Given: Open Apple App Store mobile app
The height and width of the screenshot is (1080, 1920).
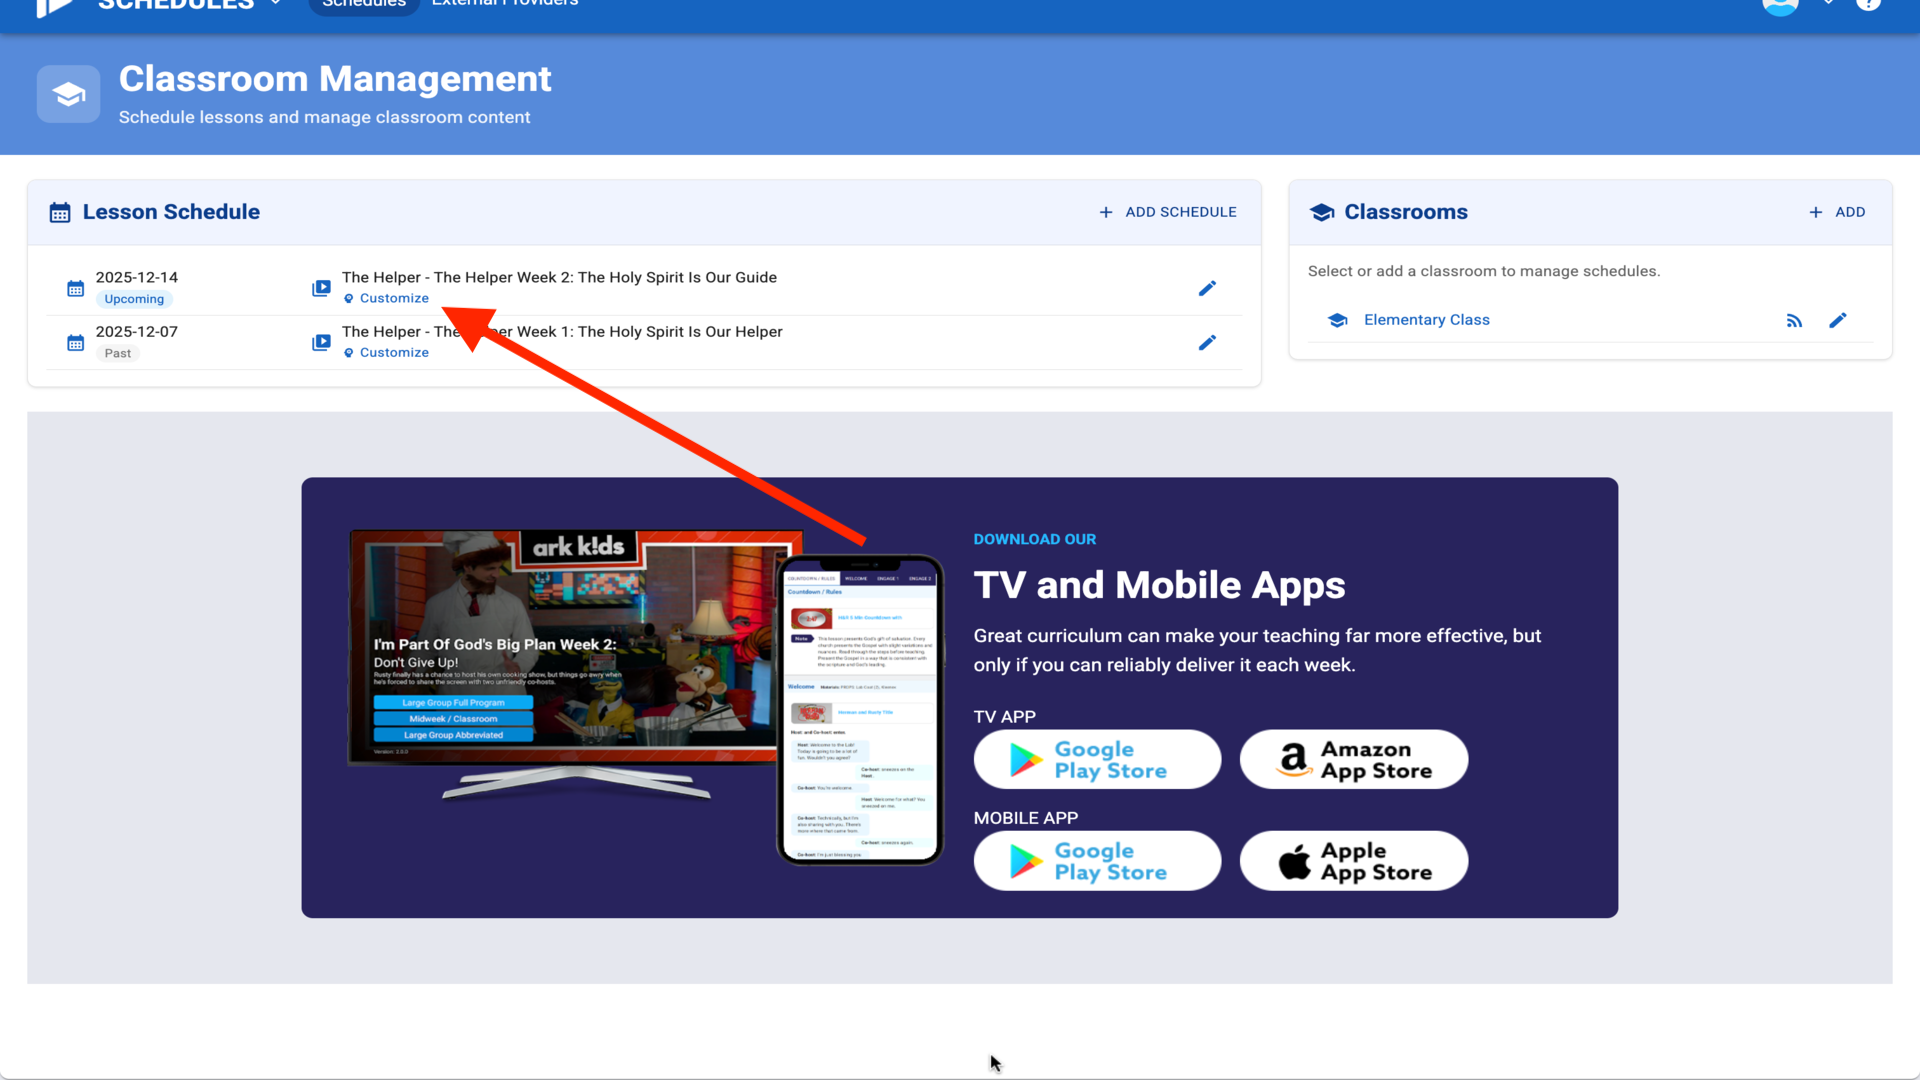Looking at the screenshot, I should [1353, 861].
